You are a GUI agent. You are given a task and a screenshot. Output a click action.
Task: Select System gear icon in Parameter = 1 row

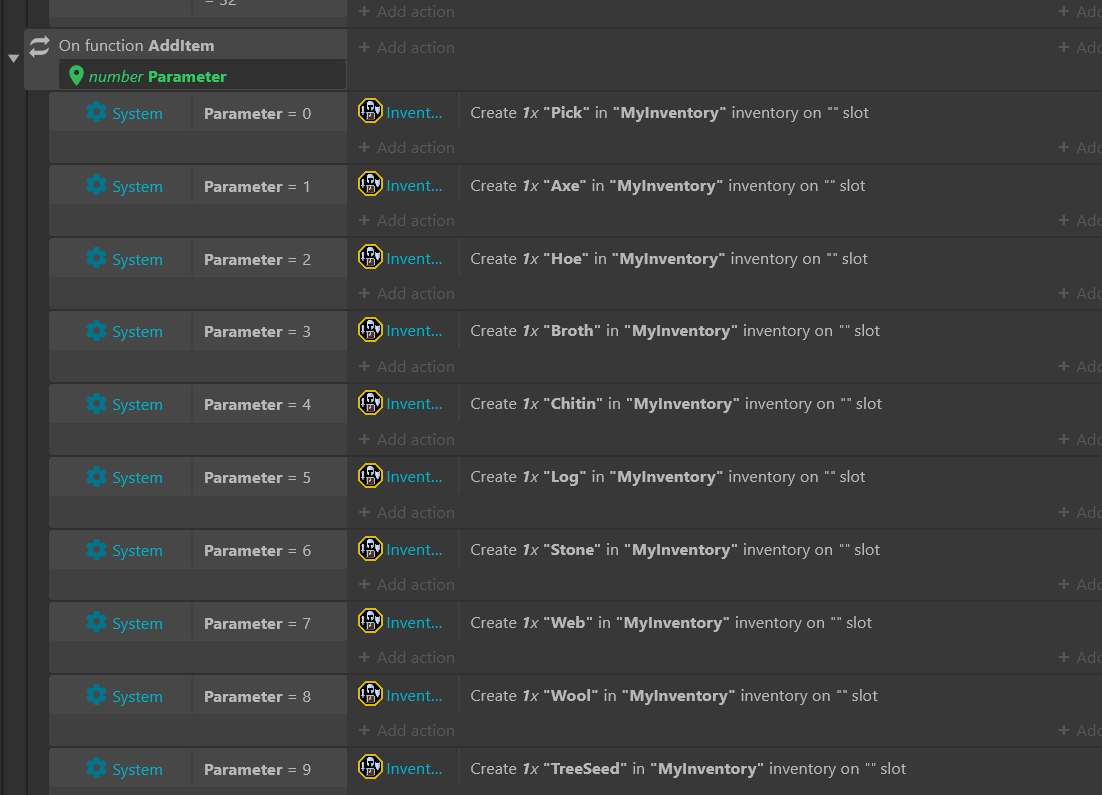96,186
